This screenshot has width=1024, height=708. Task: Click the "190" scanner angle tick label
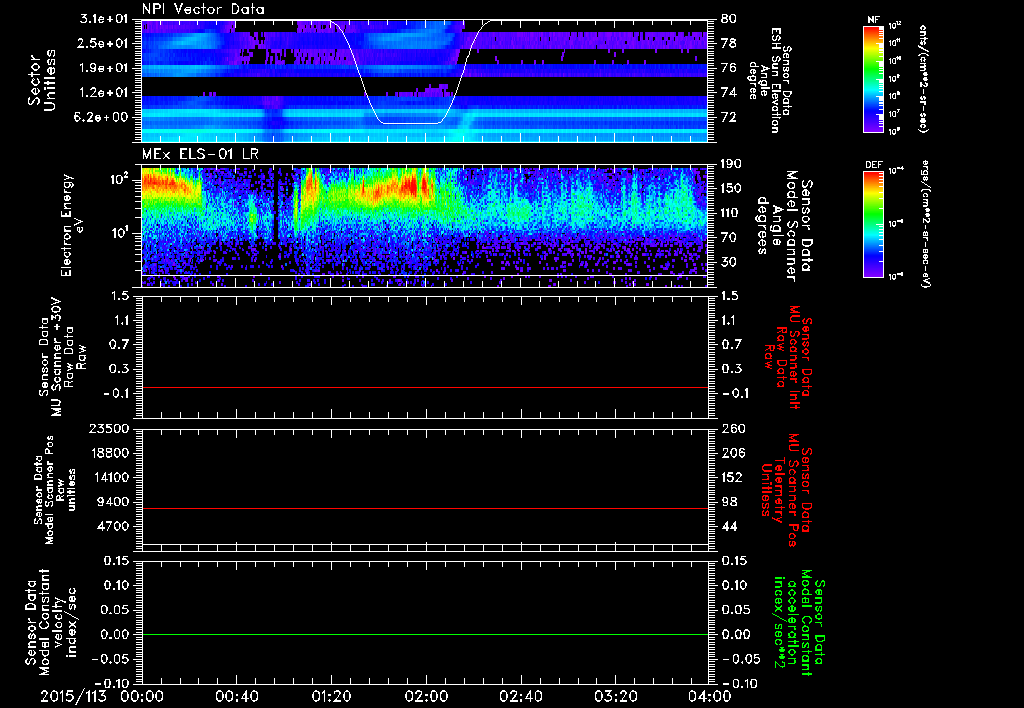(731, 164)
